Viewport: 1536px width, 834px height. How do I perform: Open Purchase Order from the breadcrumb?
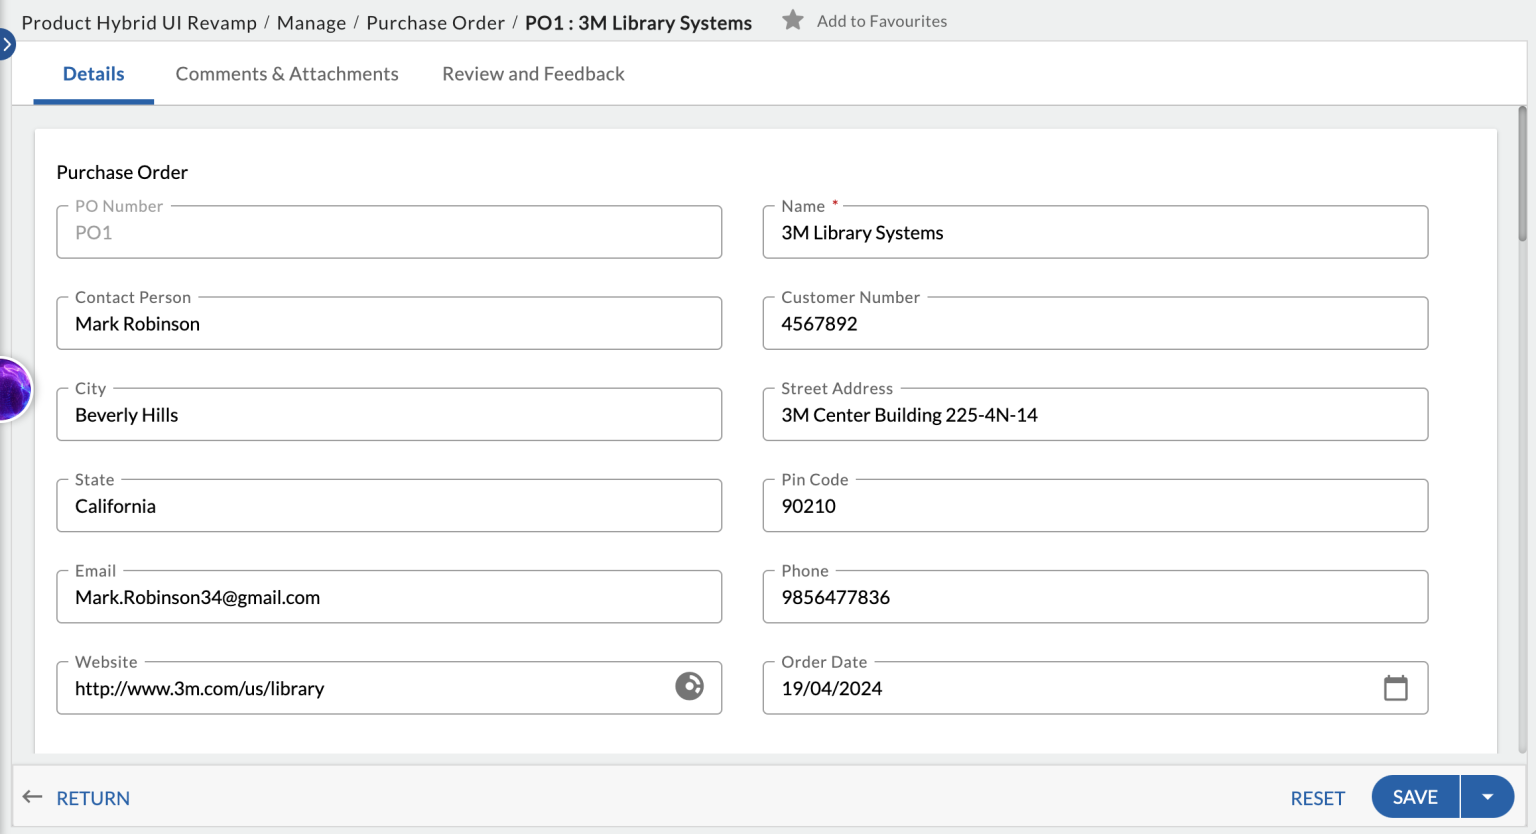click(435, 22)
